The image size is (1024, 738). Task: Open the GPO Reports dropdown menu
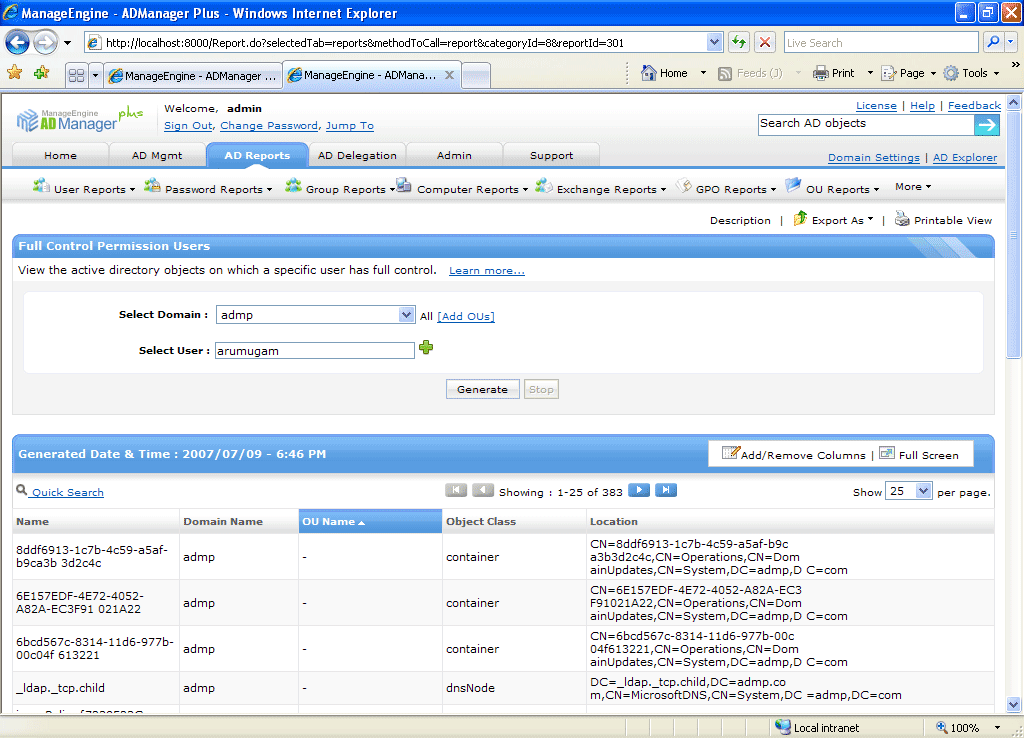pos(726,188)
